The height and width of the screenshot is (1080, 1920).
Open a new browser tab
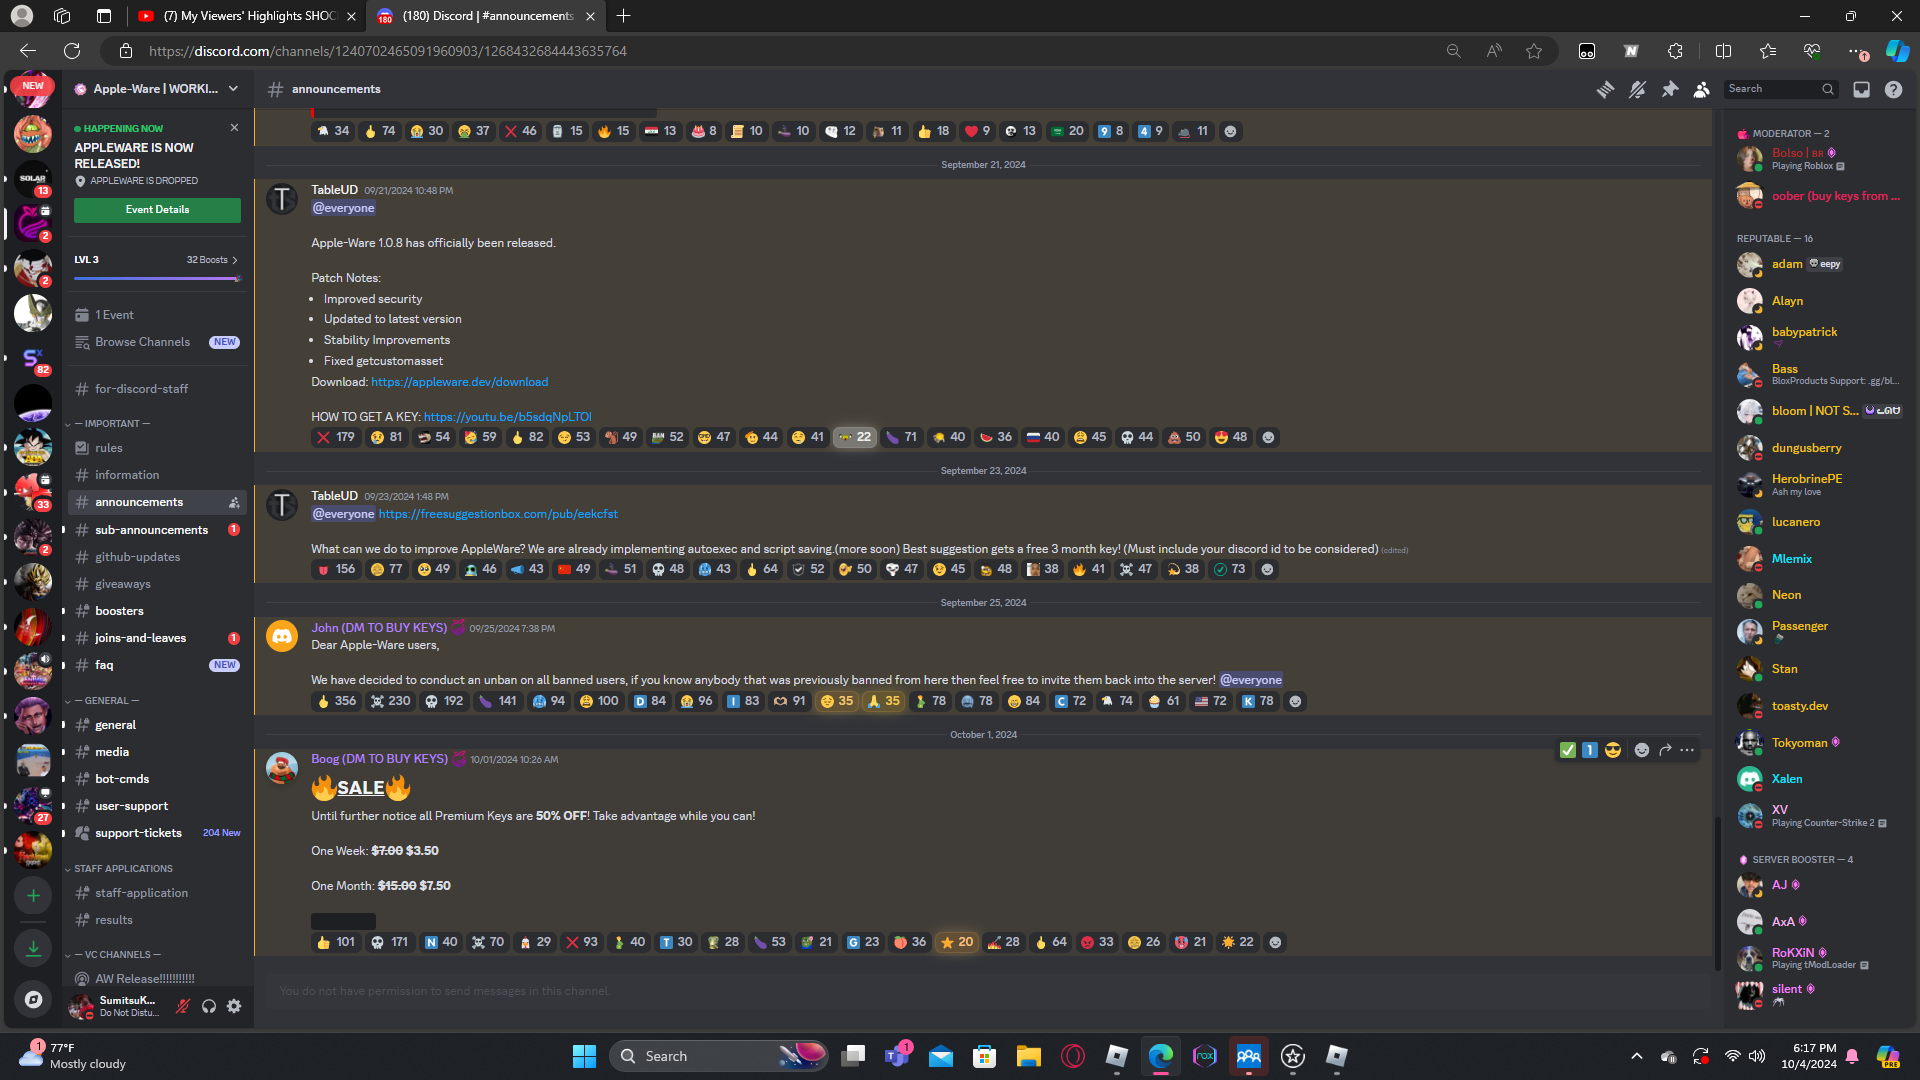(x=623, y=16)
